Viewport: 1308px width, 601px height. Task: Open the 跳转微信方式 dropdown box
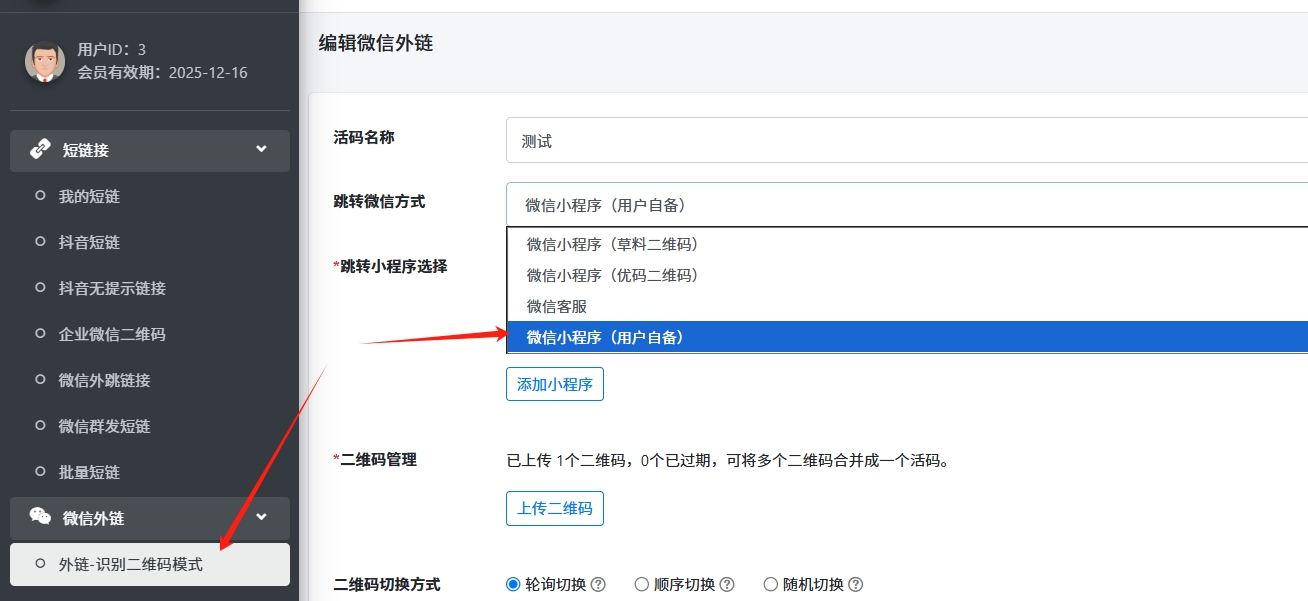pyautogui.click(x=906, y=205)
